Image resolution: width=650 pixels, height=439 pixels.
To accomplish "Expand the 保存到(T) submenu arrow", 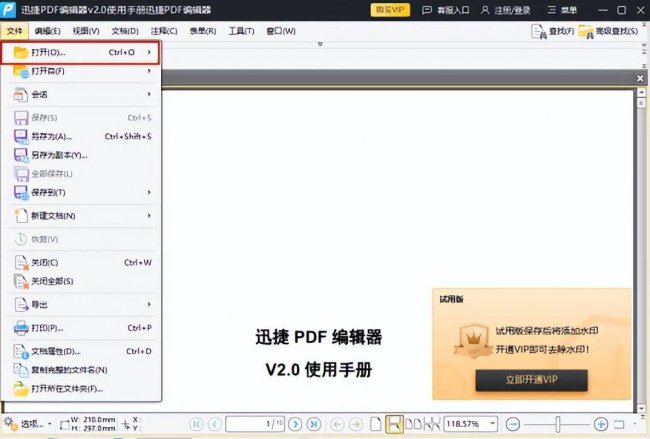I will click(149, 192).
